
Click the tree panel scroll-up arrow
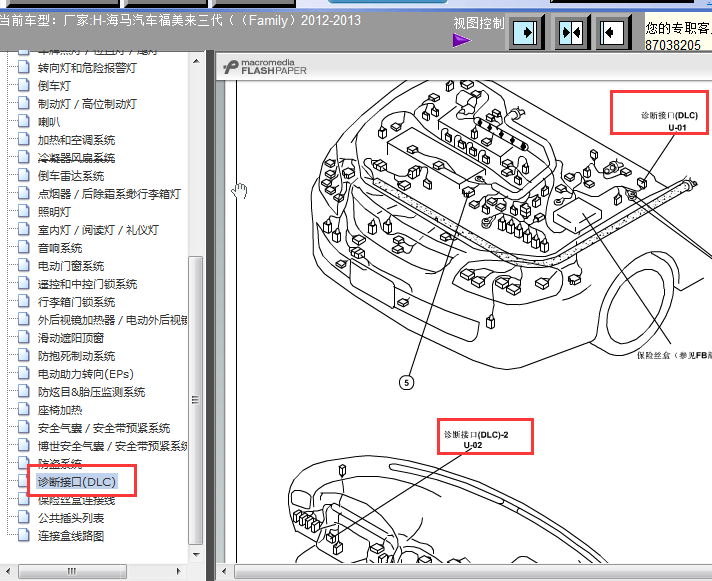pyautogui.click(x=196, y=61)
